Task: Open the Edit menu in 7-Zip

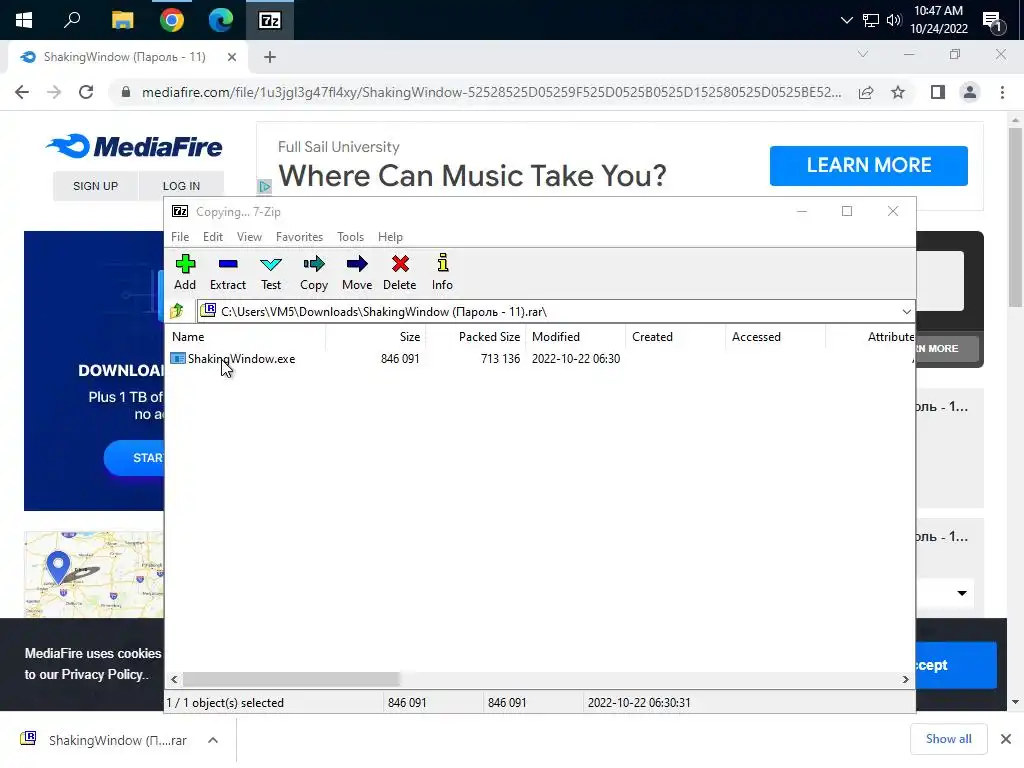Action: tap(213, 236)
